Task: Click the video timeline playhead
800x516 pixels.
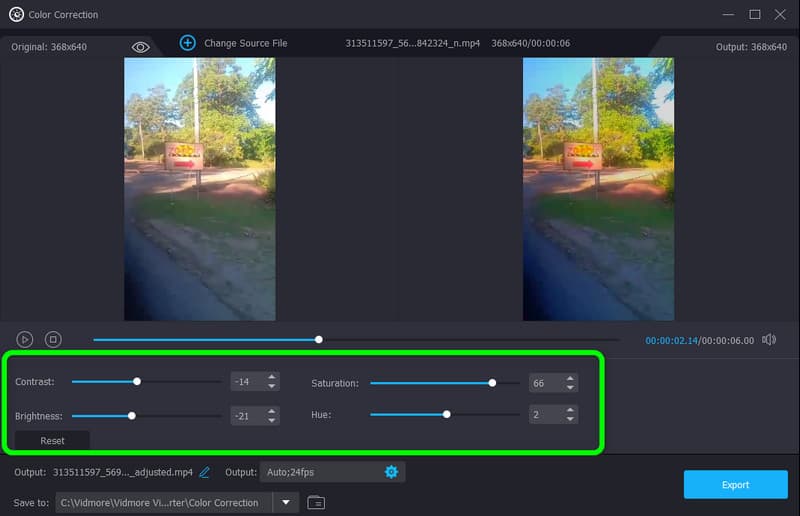Action: click(319, 340)
